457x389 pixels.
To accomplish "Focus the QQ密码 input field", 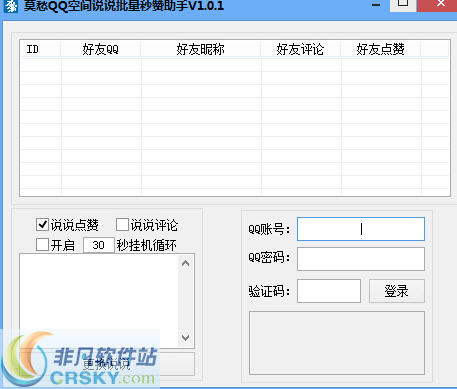I will pyautogui.click(x=361, y=259).
